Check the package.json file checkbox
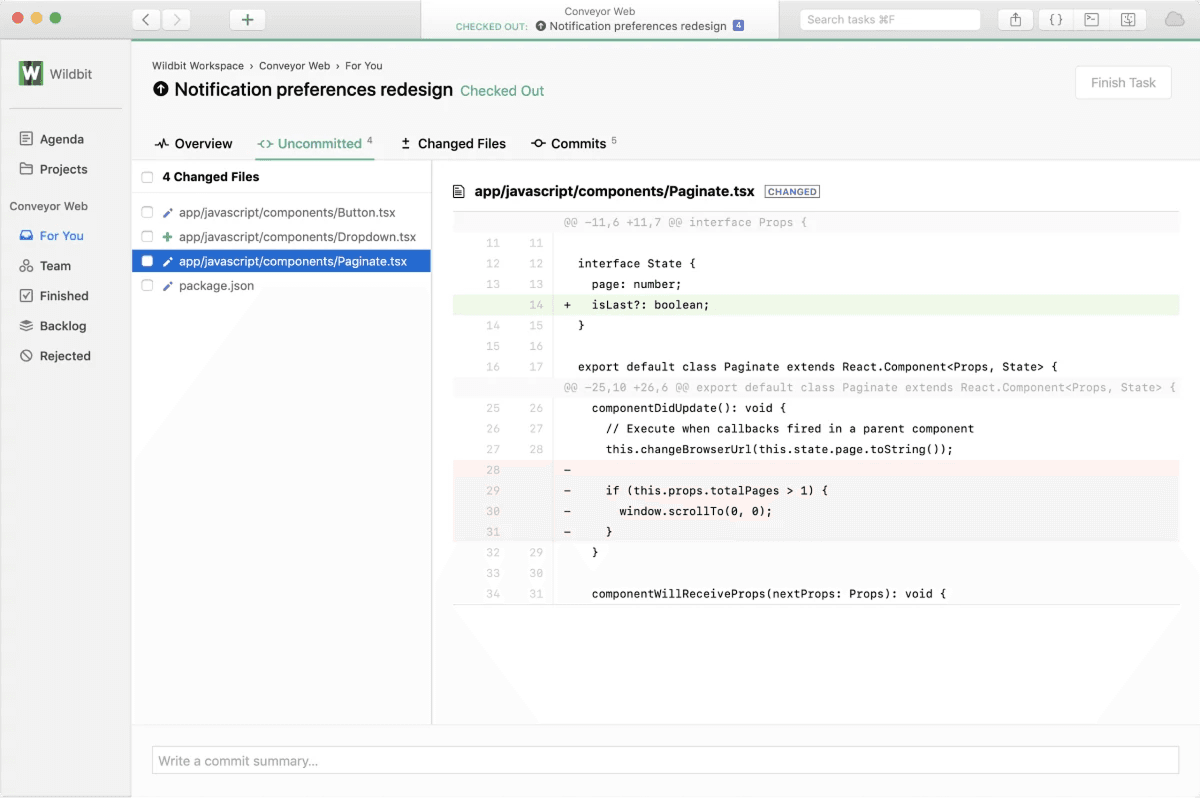The width and height of the screenshot is (1200, 798). [x=147, y=285]
